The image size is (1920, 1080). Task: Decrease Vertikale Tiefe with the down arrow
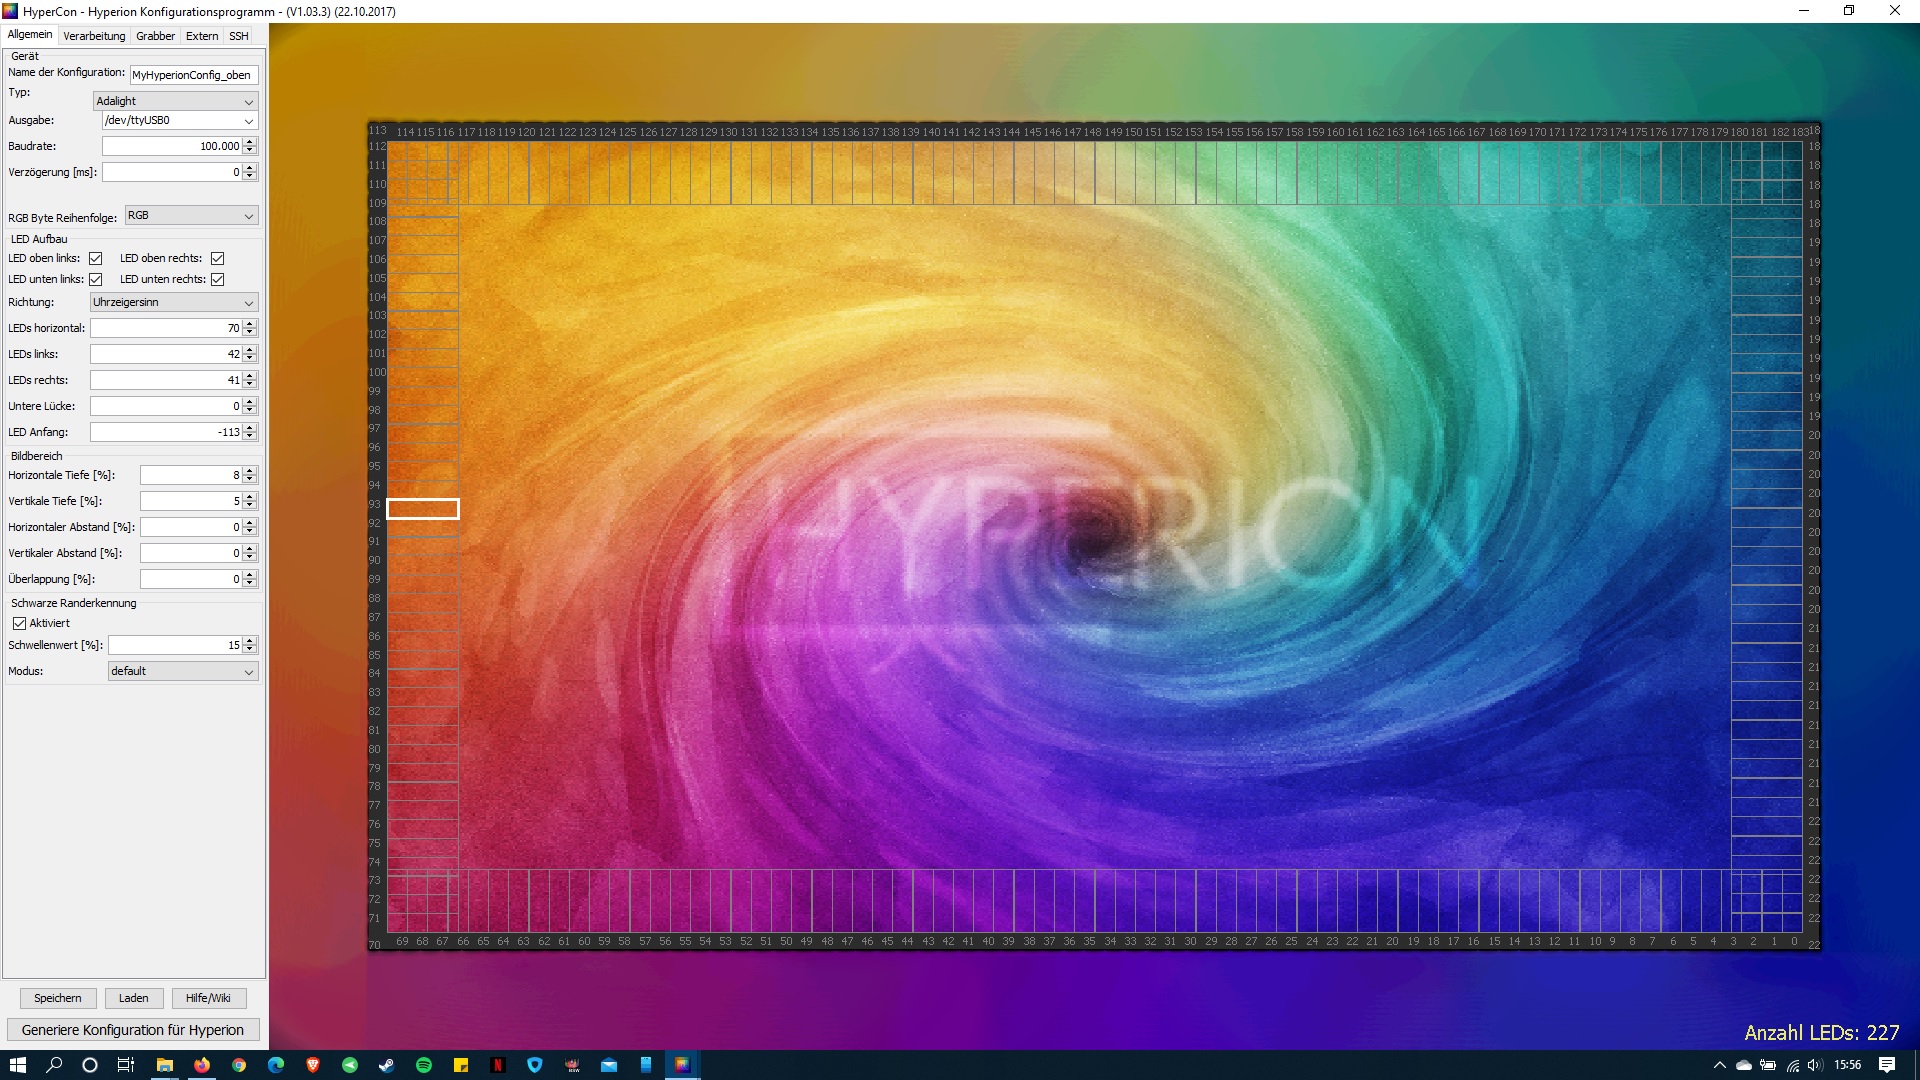pyautogui.click(x=250, y=505)
